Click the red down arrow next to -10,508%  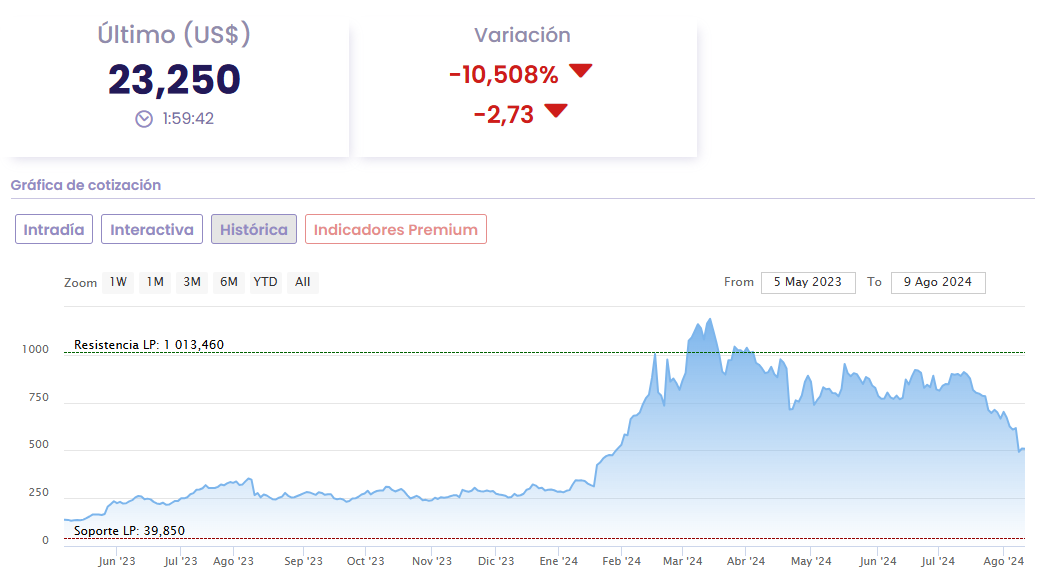pyautogui.click(x=581, y=71)
